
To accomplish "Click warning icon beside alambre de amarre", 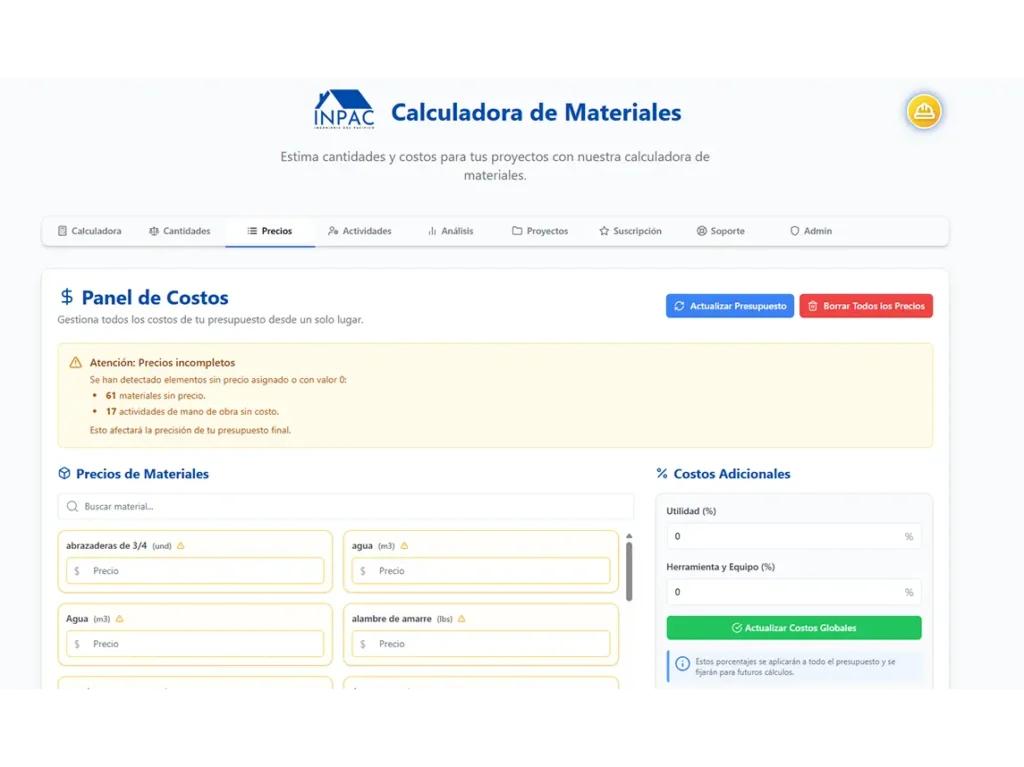I will point(461,619).
